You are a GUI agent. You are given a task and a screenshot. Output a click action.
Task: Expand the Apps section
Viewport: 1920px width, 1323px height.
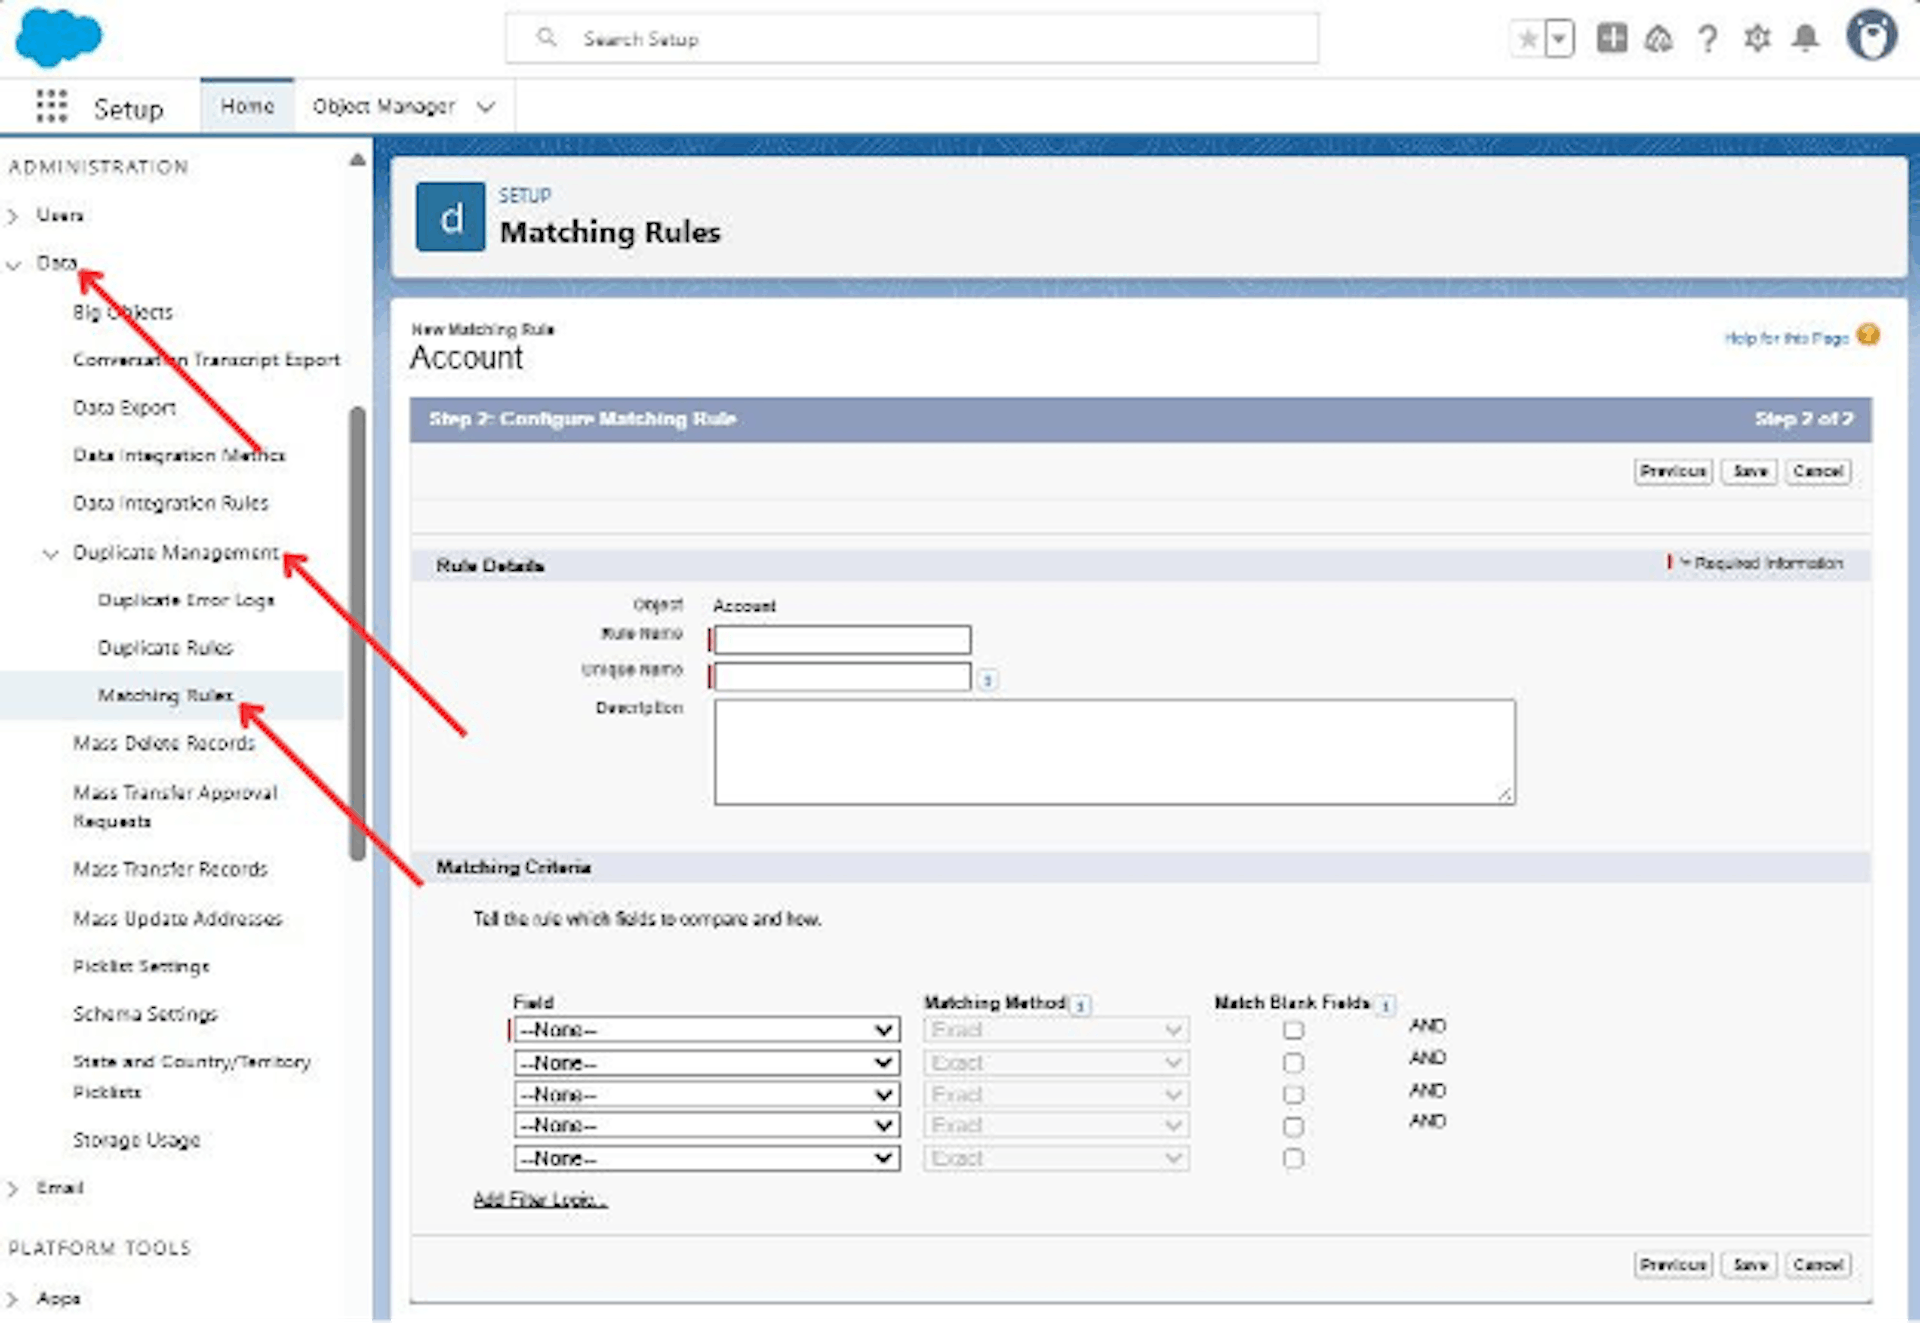coord(13,1299)
